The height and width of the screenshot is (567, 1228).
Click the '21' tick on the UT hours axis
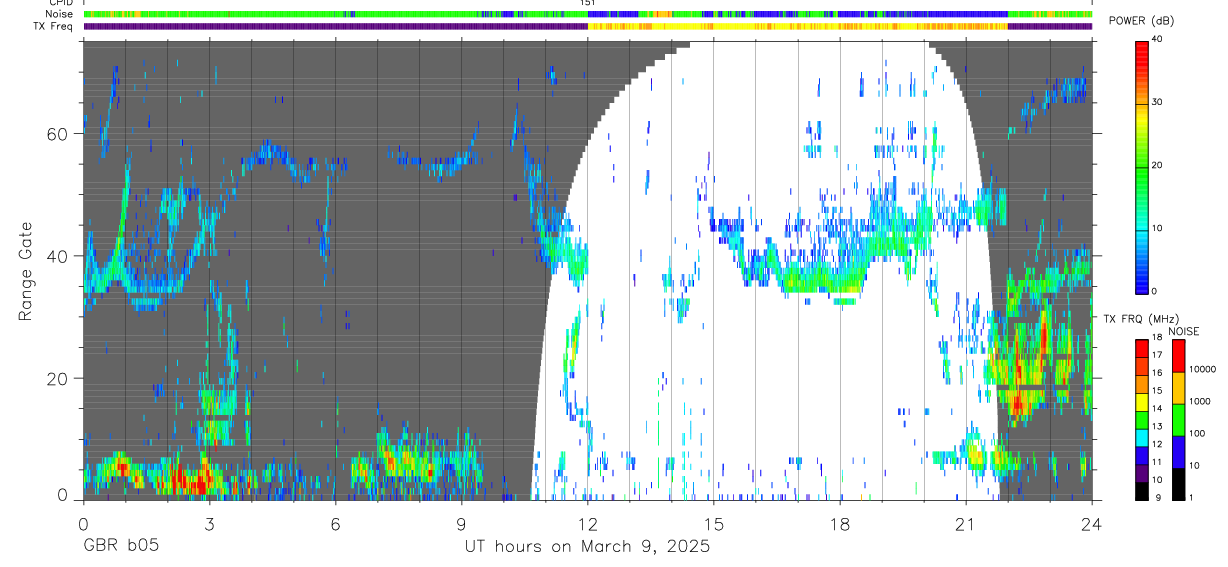click(x=966, y=523)
